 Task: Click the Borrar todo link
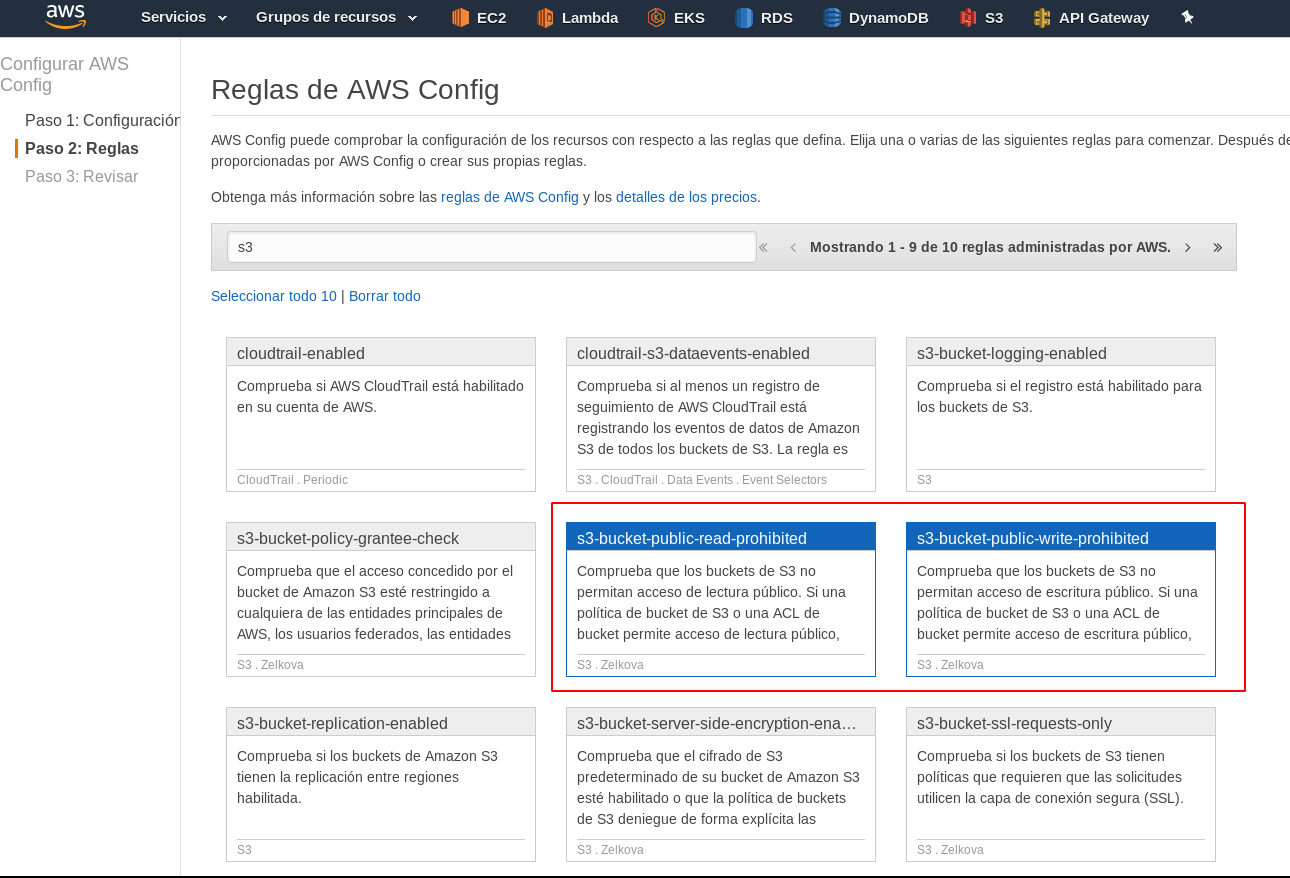(x=384, y=296)
